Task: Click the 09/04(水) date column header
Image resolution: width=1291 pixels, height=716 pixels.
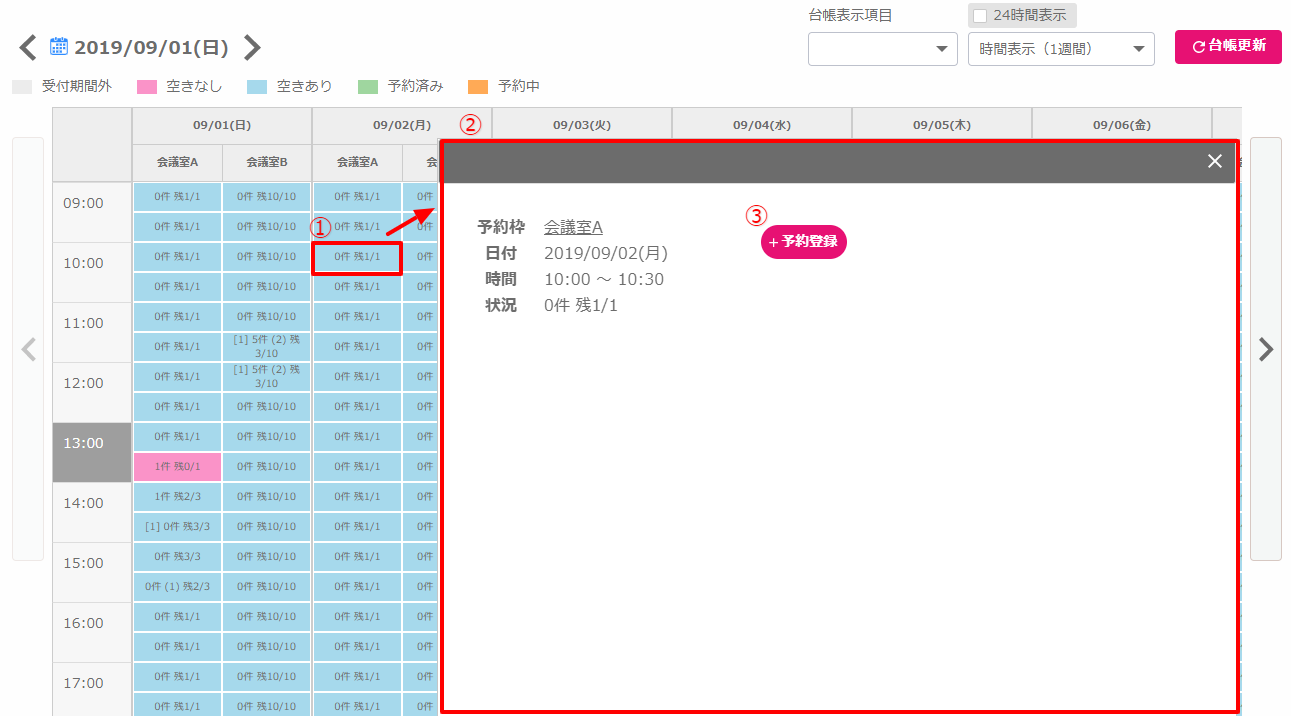Action: click(761, 126)
